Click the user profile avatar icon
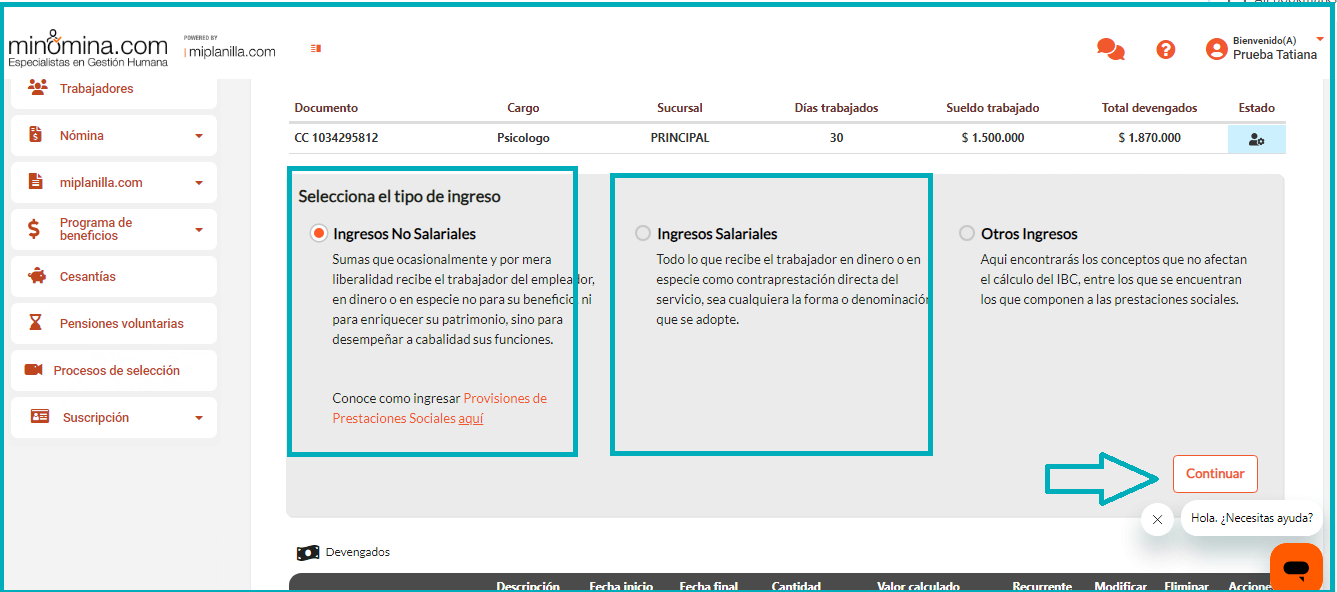 click(1216, 49)
